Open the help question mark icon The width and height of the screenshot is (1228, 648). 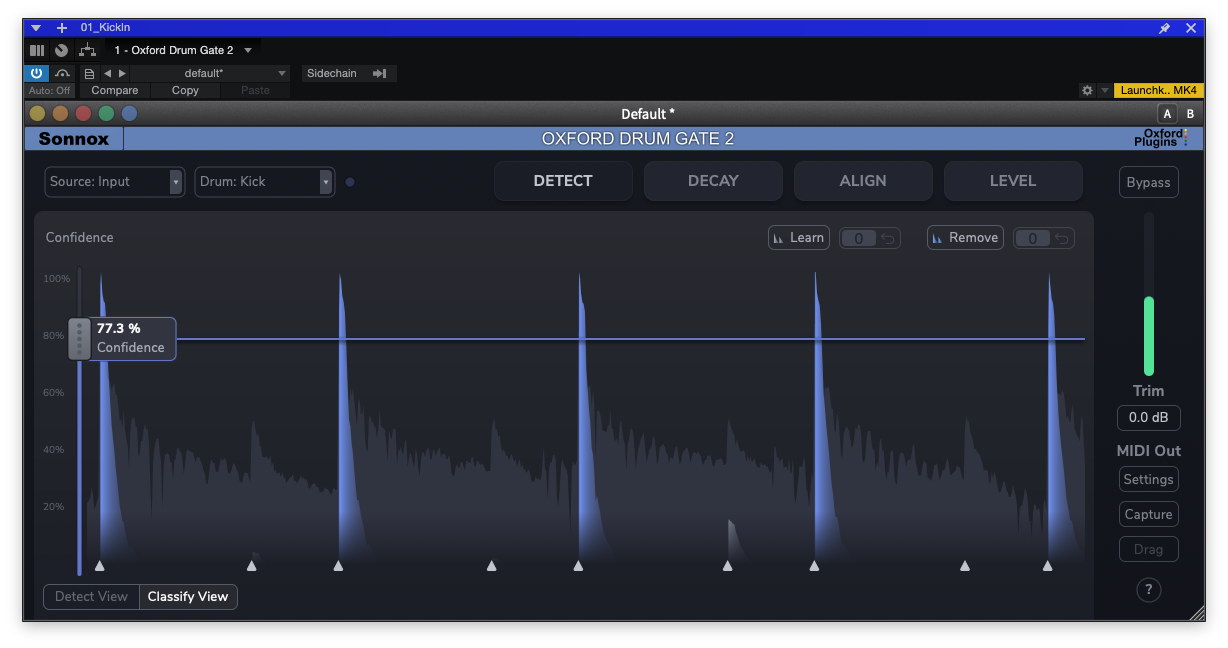pyautogui.click(x=1148, y=590)
